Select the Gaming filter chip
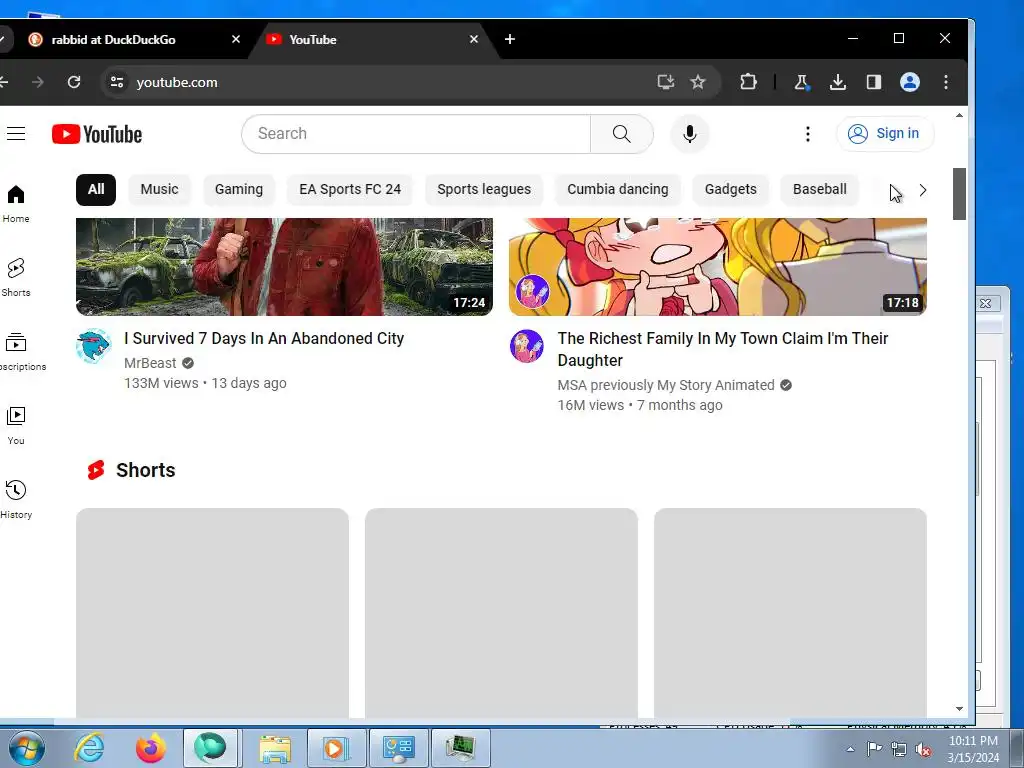The width and height of the screenshot is (1024, 768). pos(239,189)
